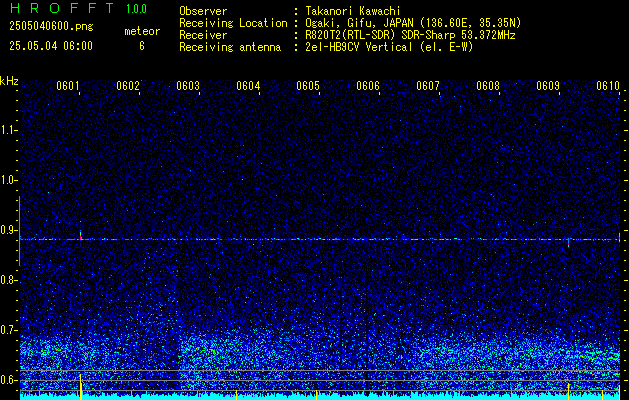The height and width of the screenshot is (400, 629).
Task: Click the 0601 time marker
Action: coord(67,86)
